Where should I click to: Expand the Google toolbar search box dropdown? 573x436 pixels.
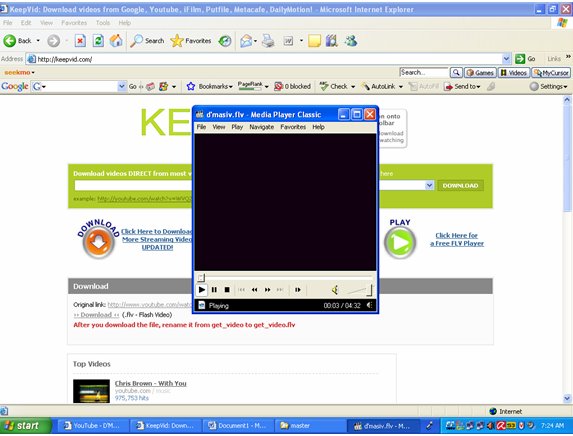(122, 87)
